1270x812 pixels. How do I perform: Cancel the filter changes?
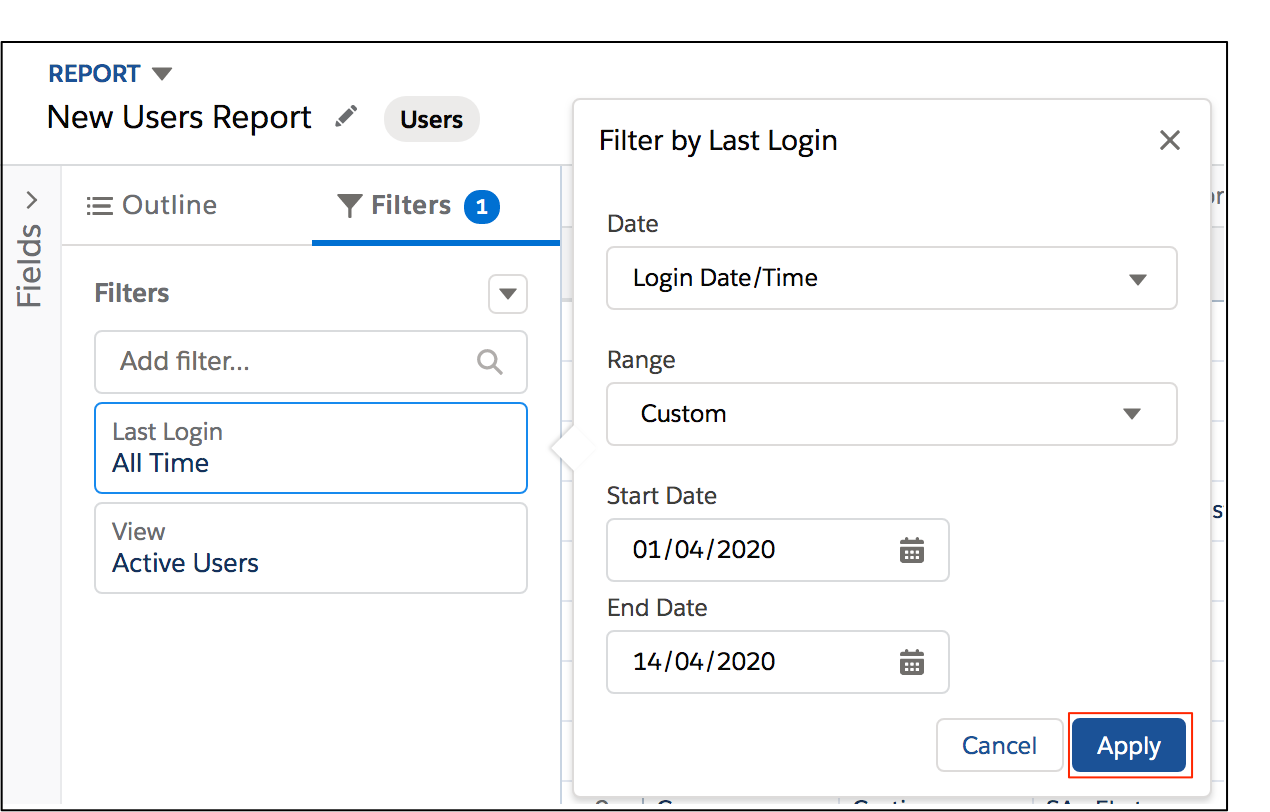click(x=999, y=746)
